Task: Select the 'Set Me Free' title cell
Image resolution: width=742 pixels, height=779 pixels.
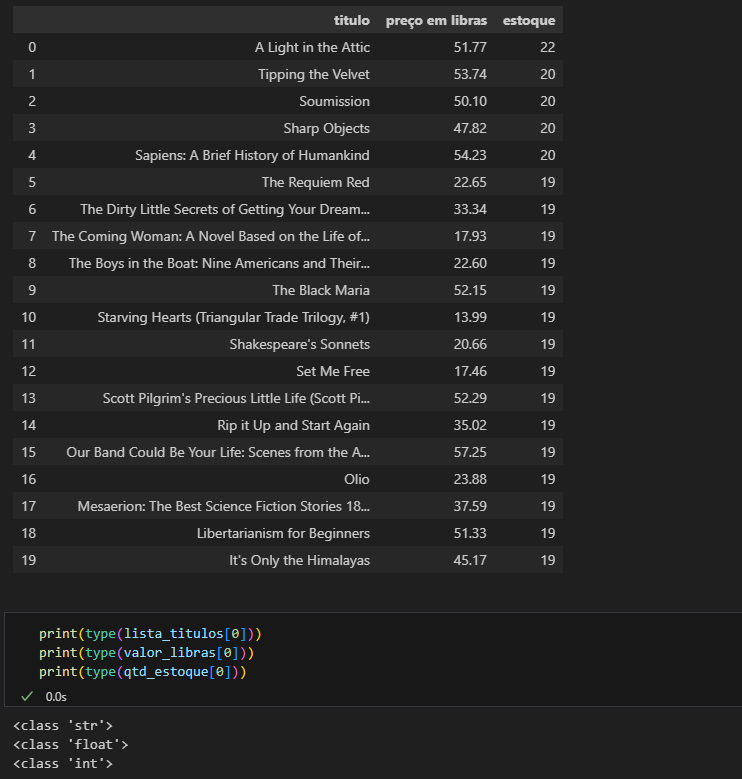Action: (333, 371)
